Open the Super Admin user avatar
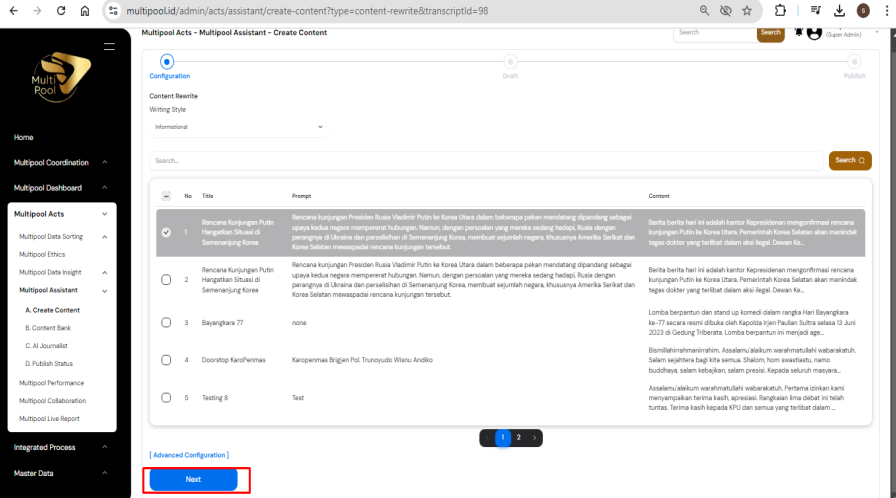The image size is (896, 498). point(814,33)
